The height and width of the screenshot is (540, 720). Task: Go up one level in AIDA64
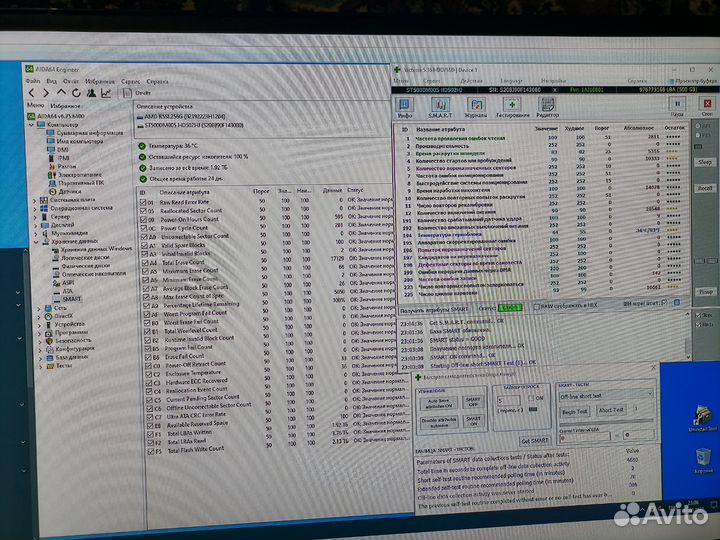pyautogui.click(x=61, y=92)
